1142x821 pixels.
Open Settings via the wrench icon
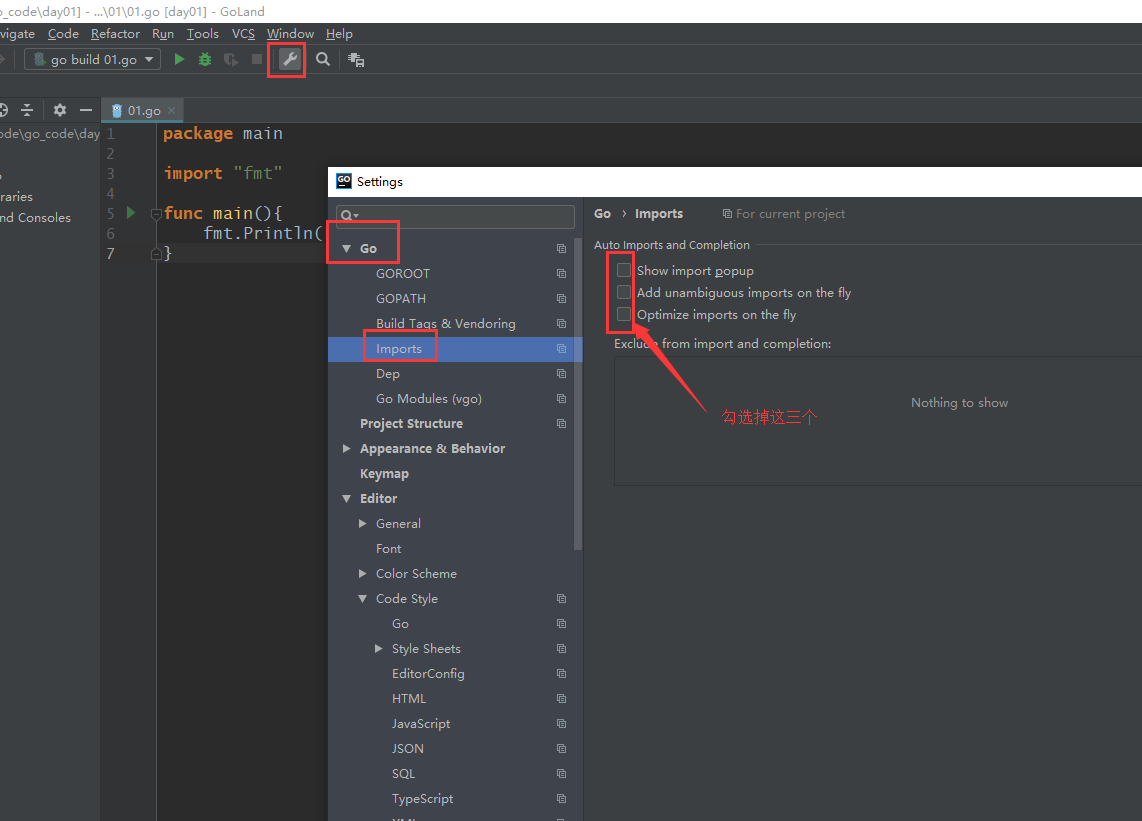pos(289,60)
